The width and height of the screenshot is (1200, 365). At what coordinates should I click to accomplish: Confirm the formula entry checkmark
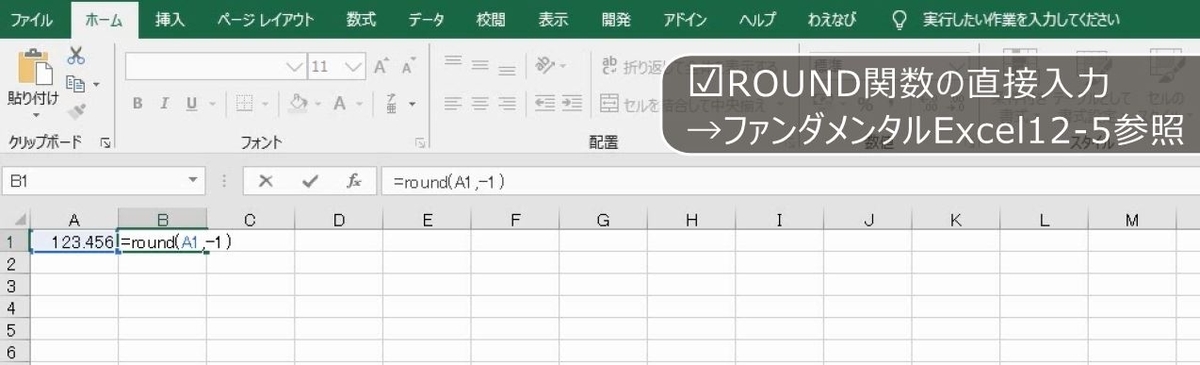click(x=309, y=181)
